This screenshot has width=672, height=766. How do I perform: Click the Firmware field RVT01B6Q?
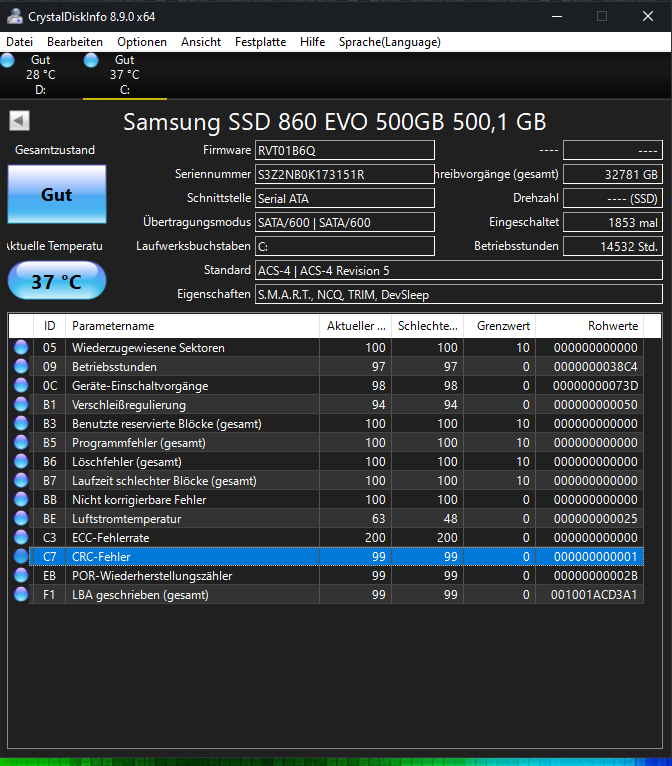click(345, 150)
